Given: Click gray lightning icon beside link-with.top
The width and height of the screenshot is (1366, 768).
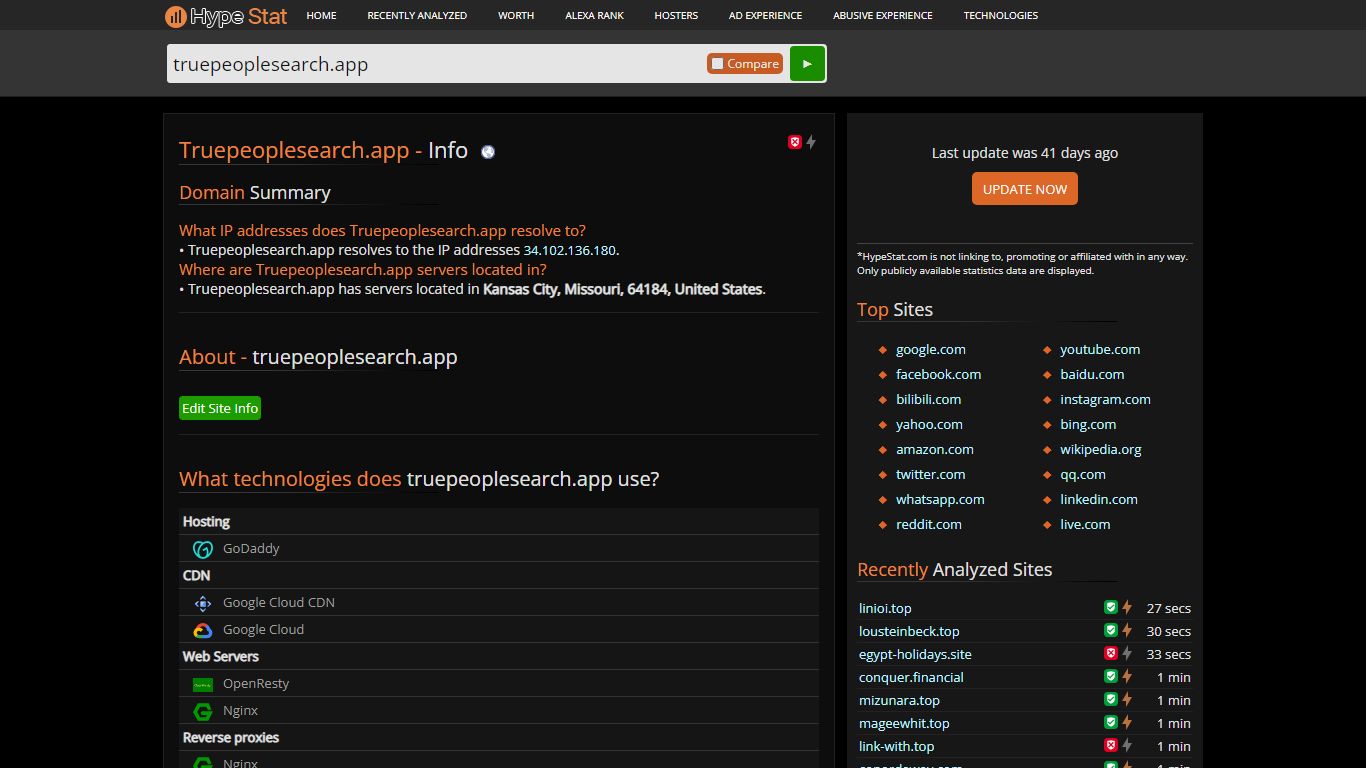Looking at the screenshot, I should click(x=1127, y=745).
